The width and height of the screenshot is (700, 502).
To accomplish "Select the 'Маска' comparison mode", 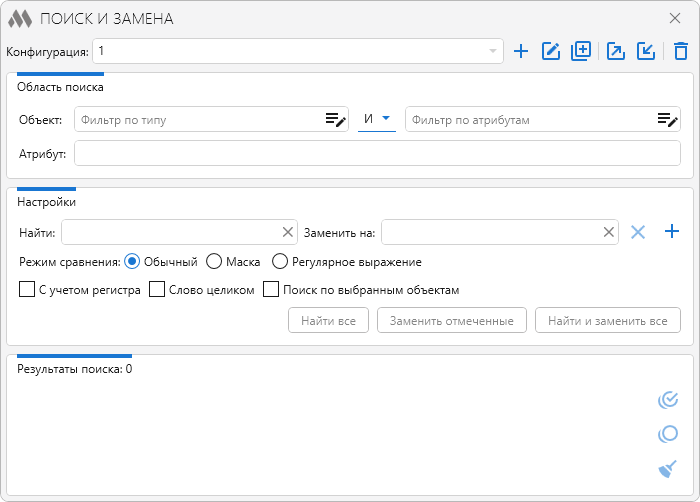I will point(214,262).
